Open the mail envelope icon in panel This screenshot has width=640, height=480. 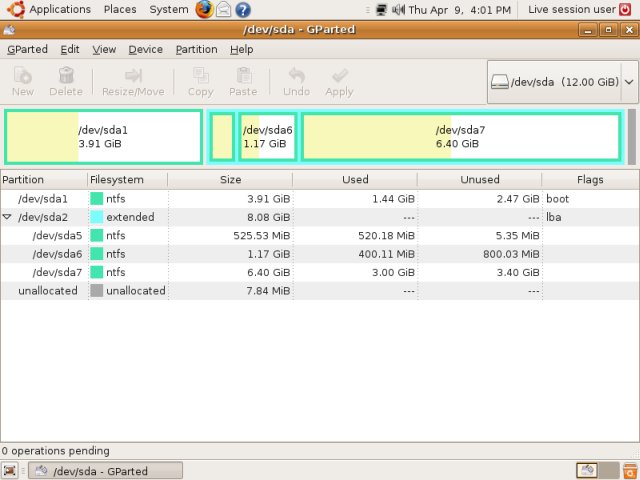tap(223, 9)
